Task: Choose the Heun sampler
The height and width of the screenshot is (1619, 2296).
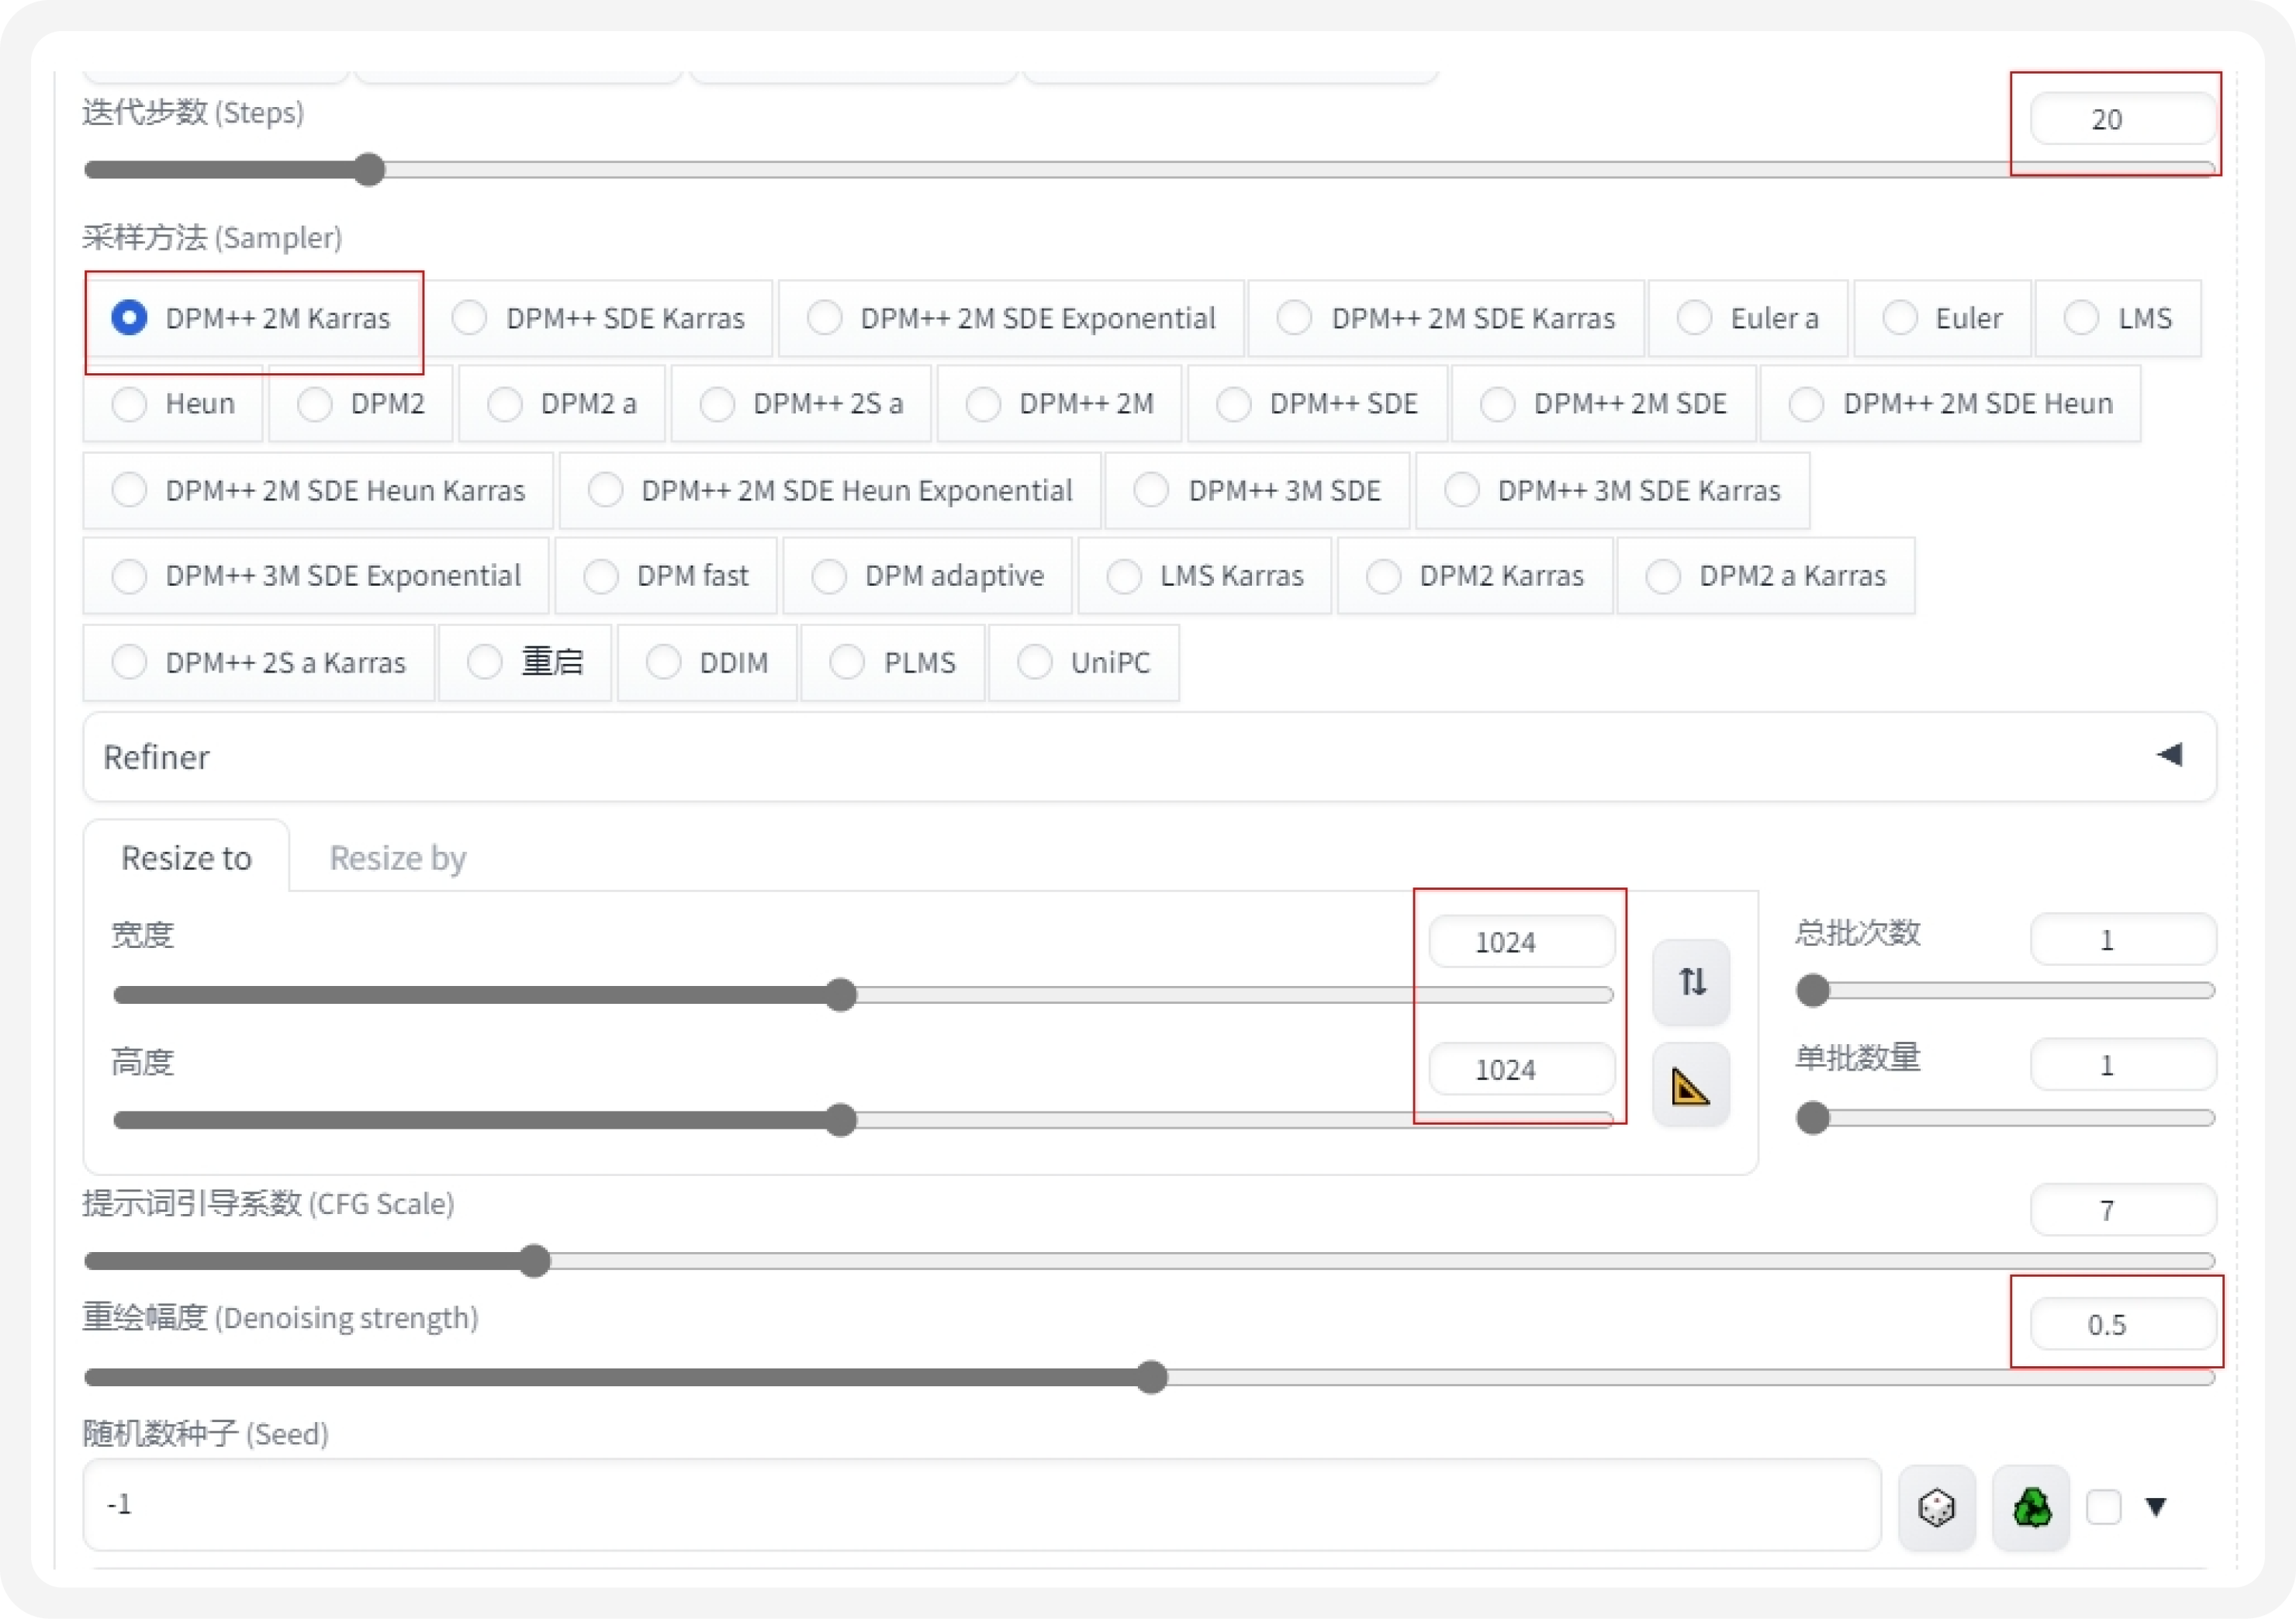Action: (173, 404)
